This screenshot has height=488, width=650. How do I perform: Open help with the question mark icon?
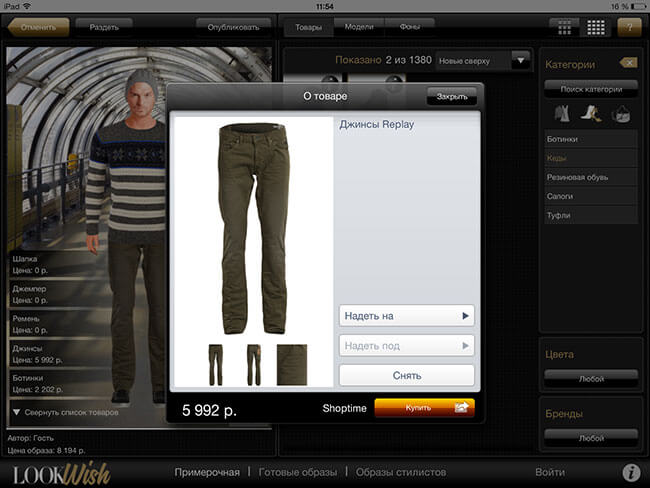click(x=629, y=27)
